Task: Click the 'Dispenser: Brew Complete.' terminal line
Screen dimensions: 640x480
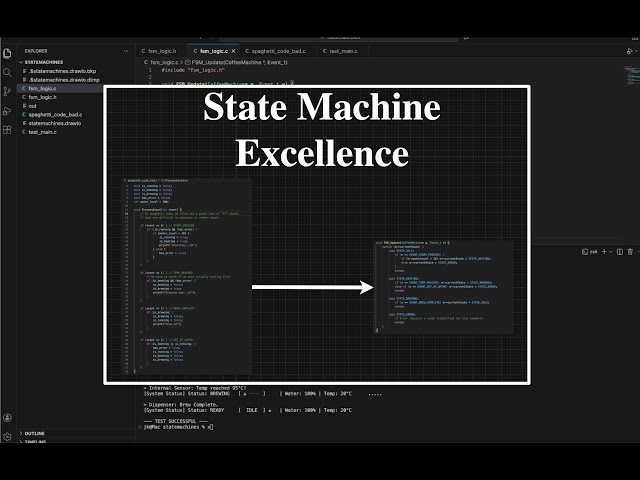Action: point(181,404)
